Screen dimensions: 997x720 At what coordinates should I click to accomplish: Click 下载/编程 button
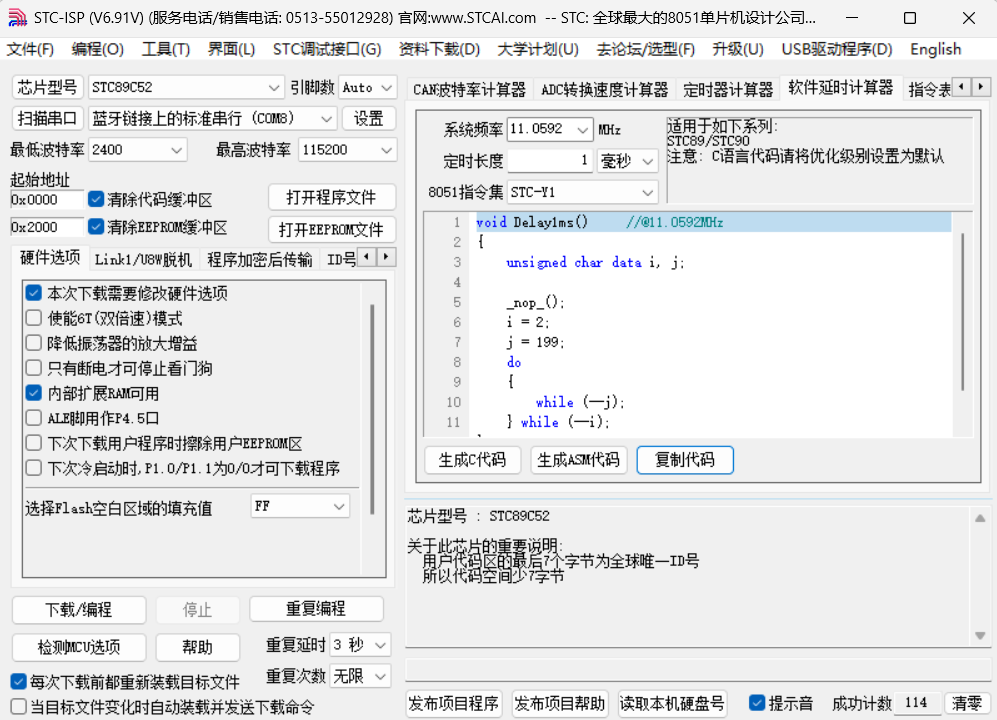tap(79, 610)
